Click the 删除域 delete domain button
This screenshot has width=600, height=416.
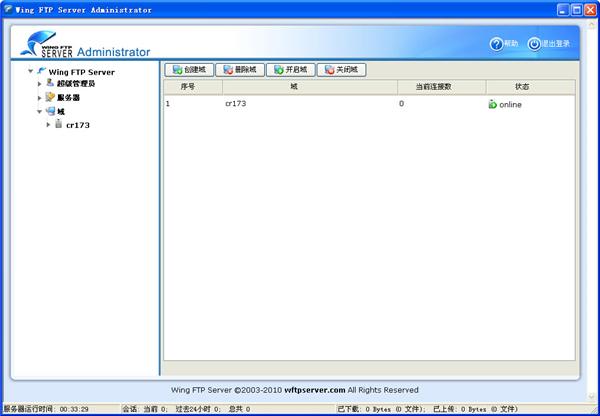pos(240,70)
